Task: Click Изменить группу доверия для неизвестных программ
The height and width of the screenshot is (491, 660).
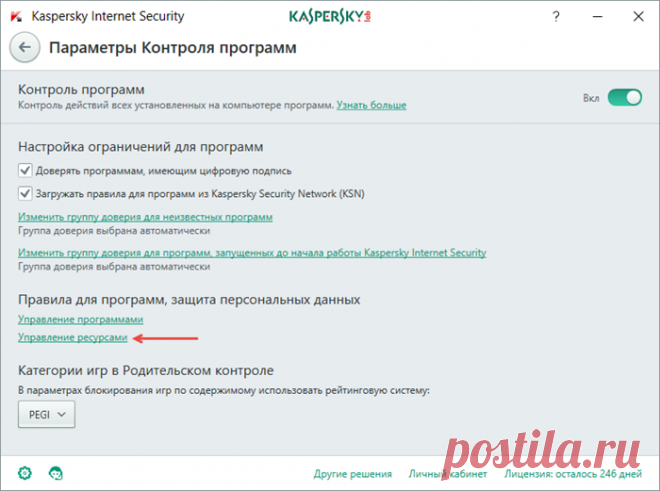Action: (145, 217)
